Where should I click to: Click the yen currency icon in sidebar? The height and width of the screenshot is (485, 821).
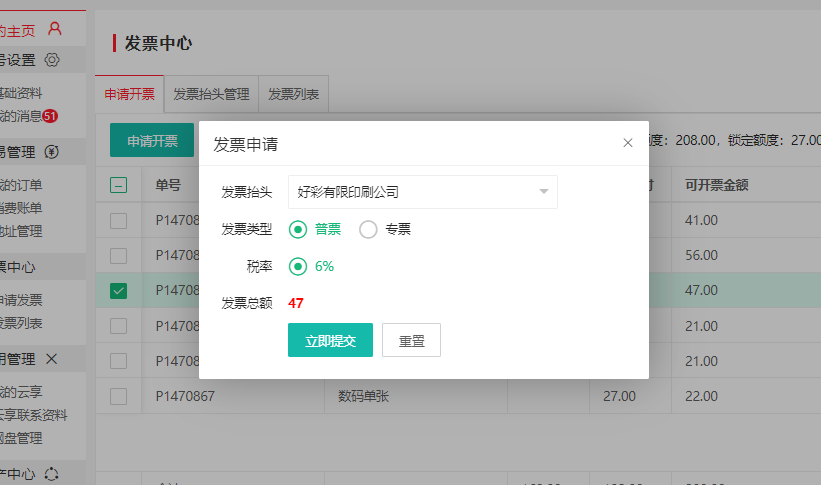52,152
